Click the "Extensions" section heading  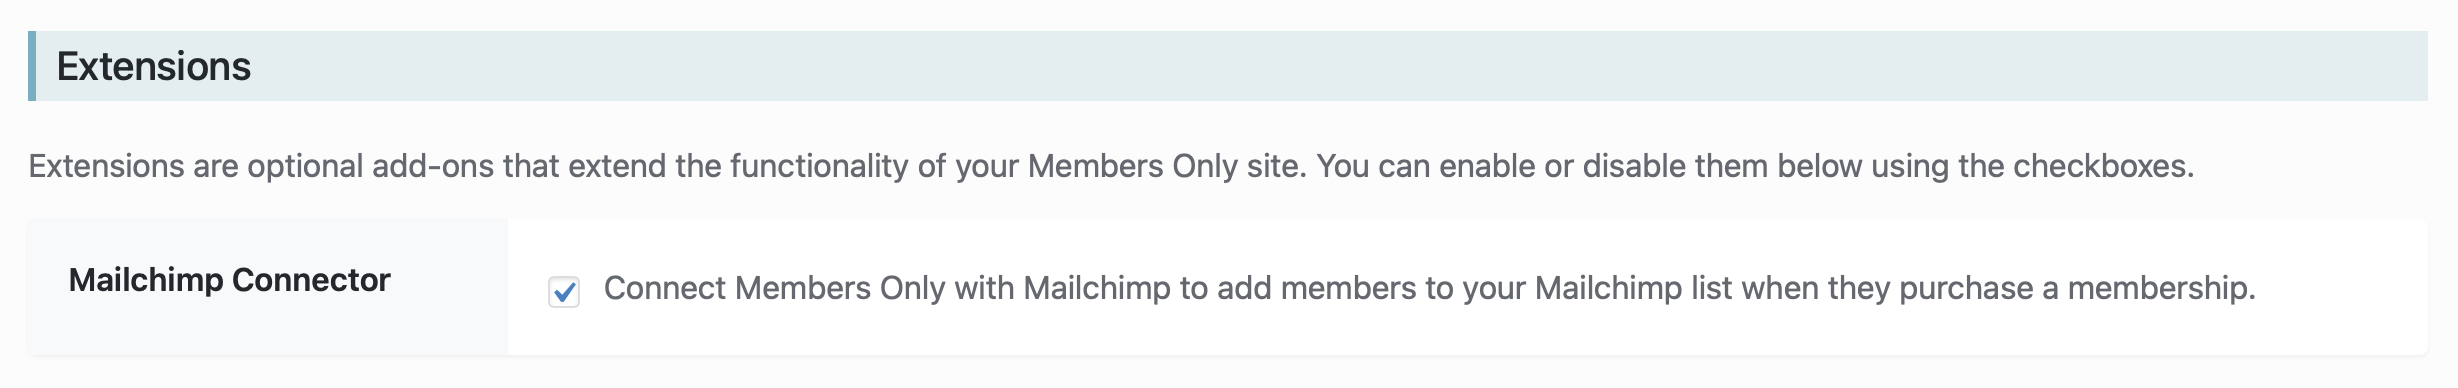(x=154, y=66)
